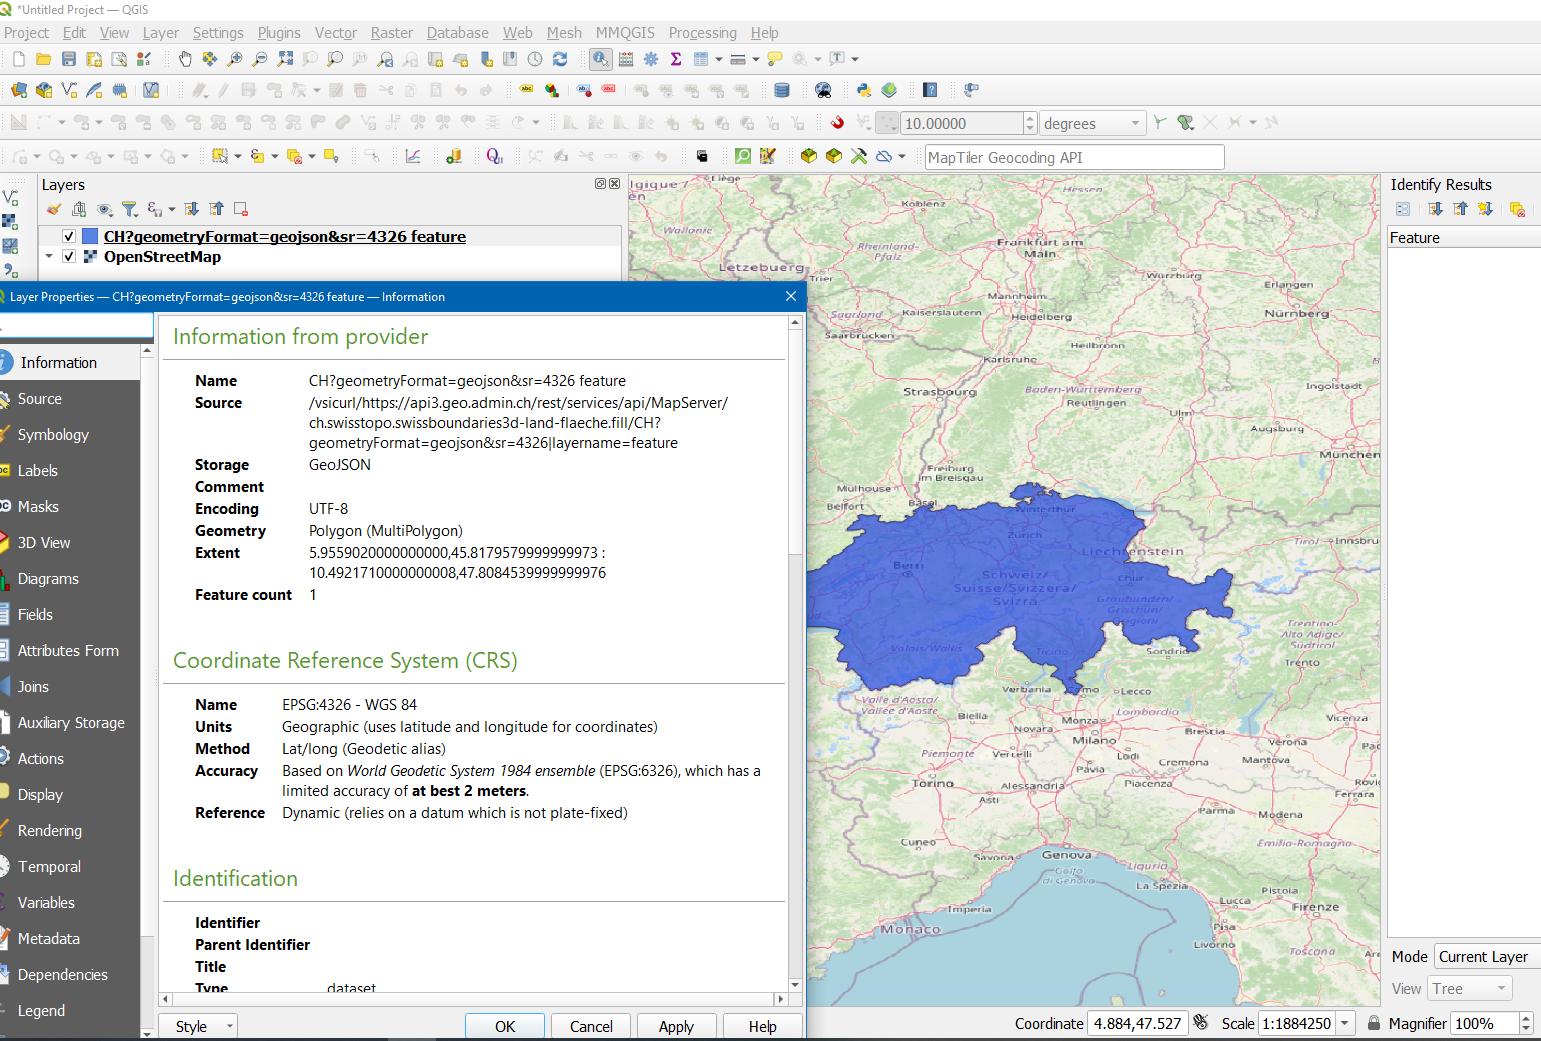
Task: Open the QuickOSM Q icon
Action: tap(494, 156)
